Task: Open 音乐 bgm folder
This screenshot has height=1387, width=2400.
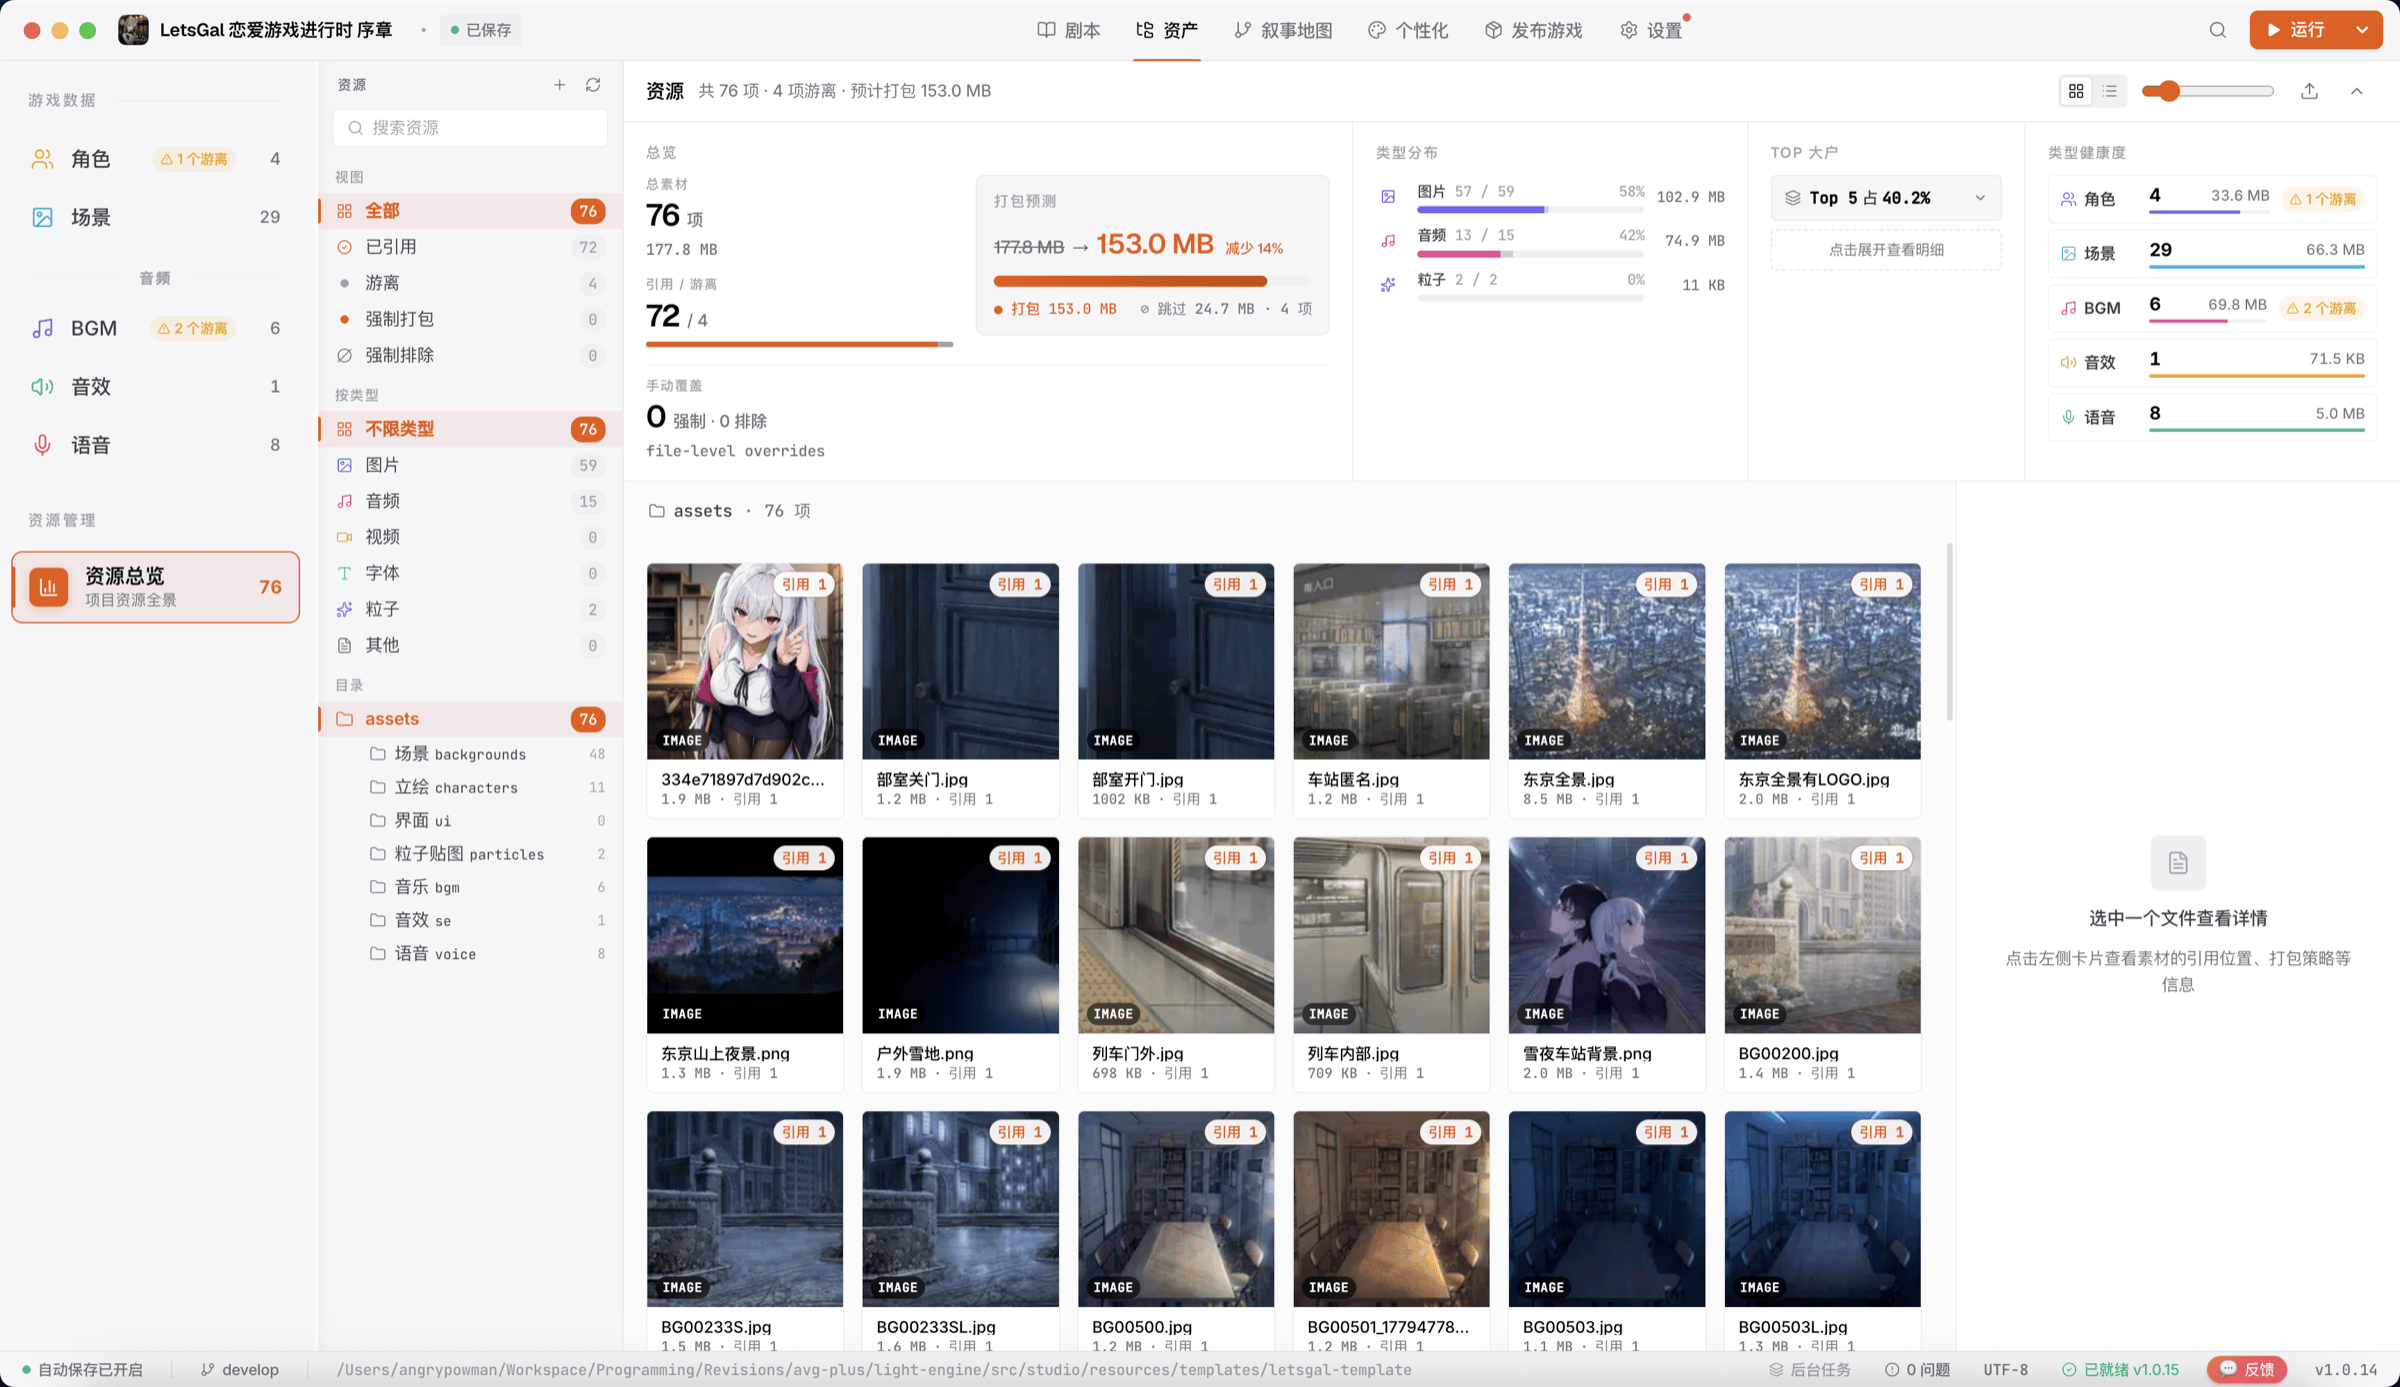Action: [x=486, y=887]
